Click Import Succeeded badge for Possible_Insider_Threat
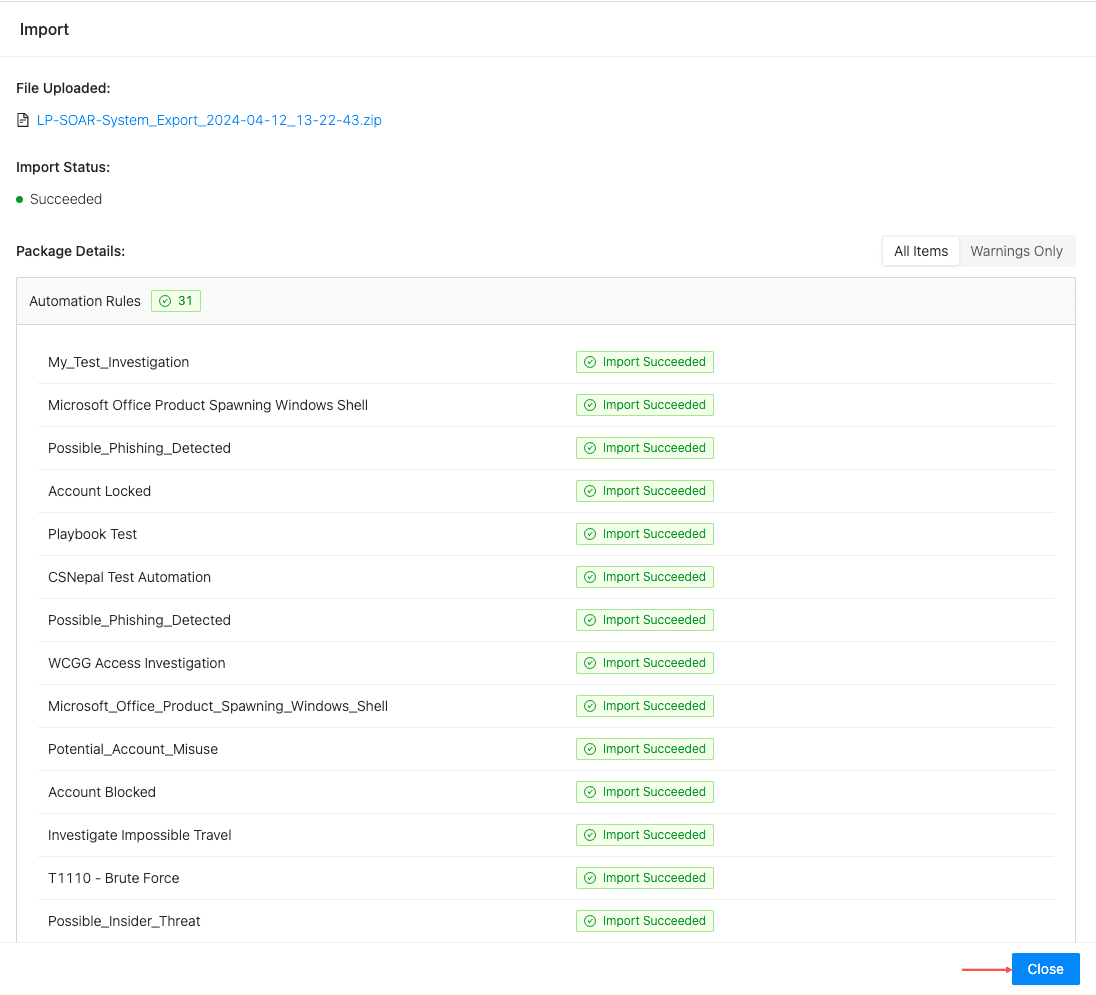Image resolution: width=1096 pixels, height=995 pixels. pyautogui.click(x=645, y=921)
